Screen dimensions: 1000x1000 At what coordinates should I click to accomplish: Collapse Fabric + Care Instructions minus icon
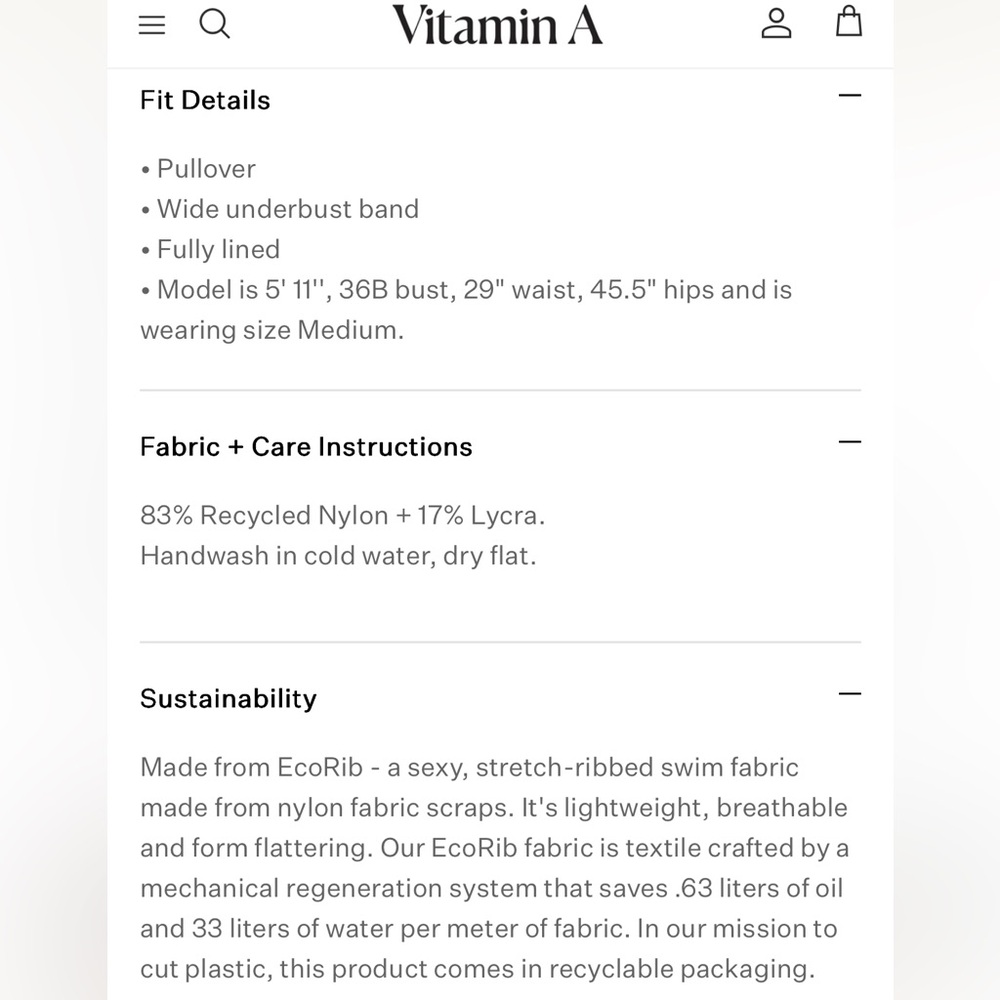(849, 442)
